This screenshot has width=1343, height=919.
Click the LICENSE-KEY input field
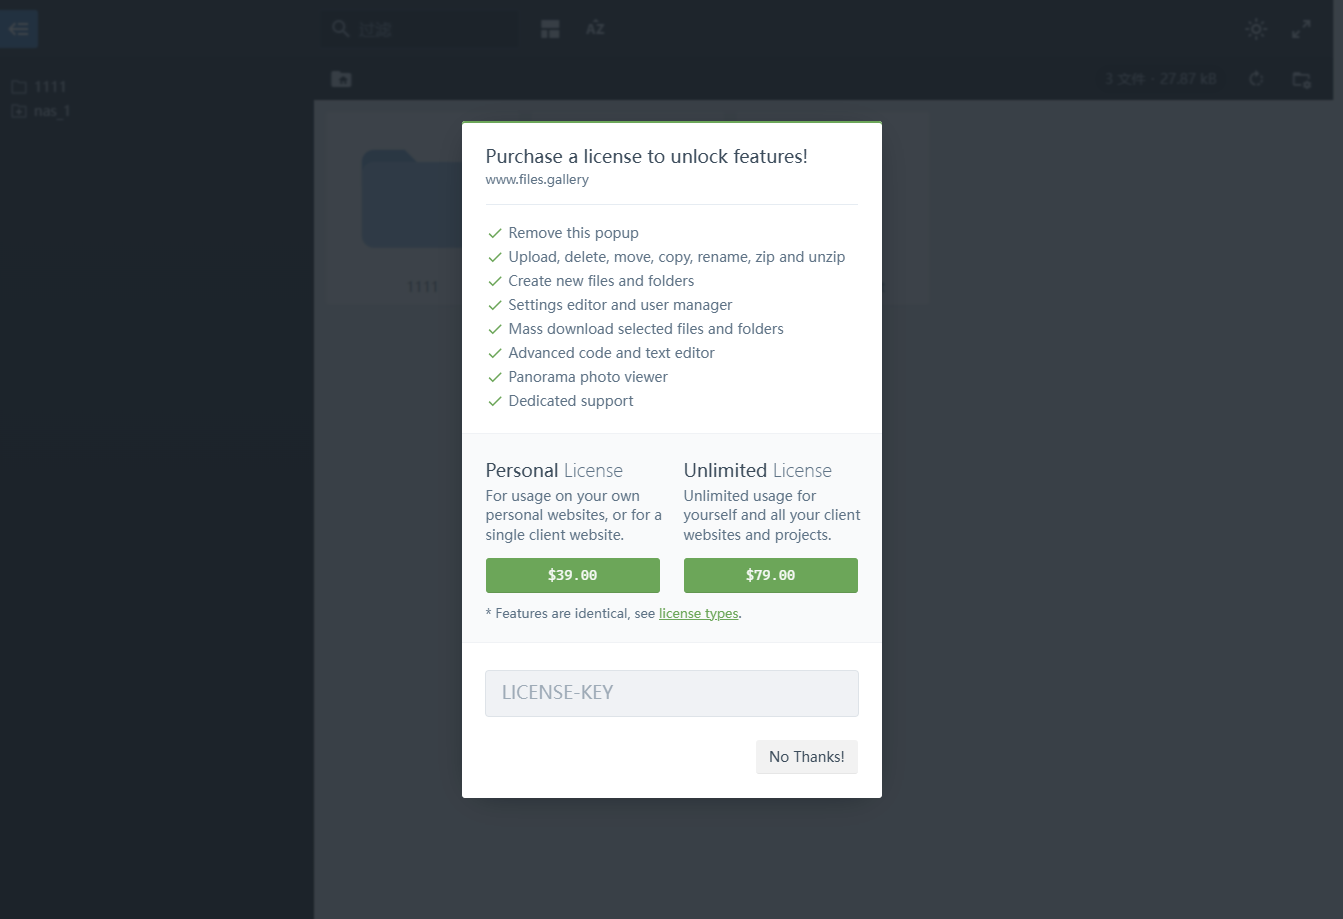click(671, 693)
